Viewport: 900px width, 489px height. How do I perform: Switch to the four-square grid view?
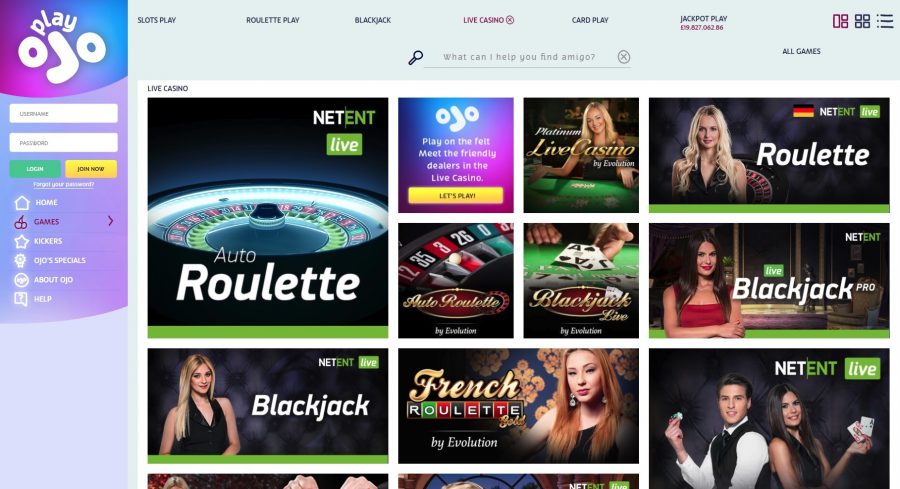tap(862, 21)
